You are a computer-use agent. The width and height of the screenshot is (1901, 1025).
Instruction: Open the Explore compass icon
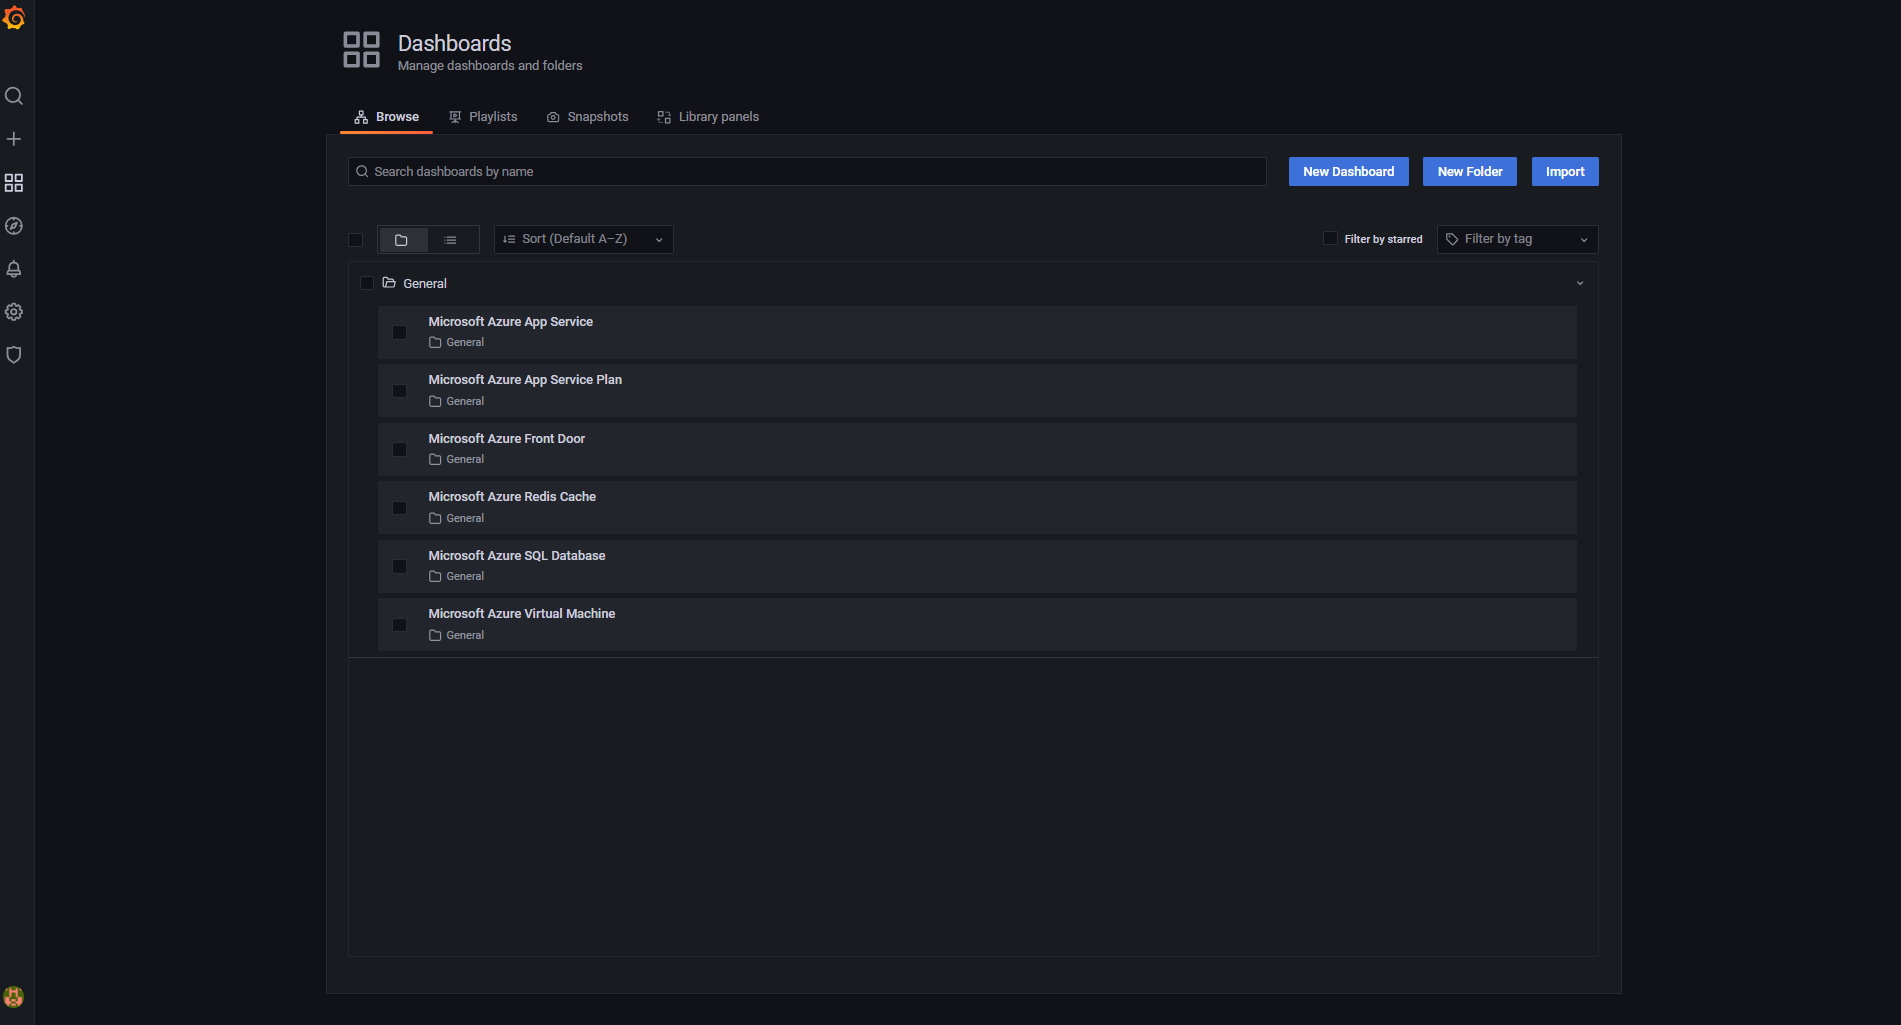(14, 226)
